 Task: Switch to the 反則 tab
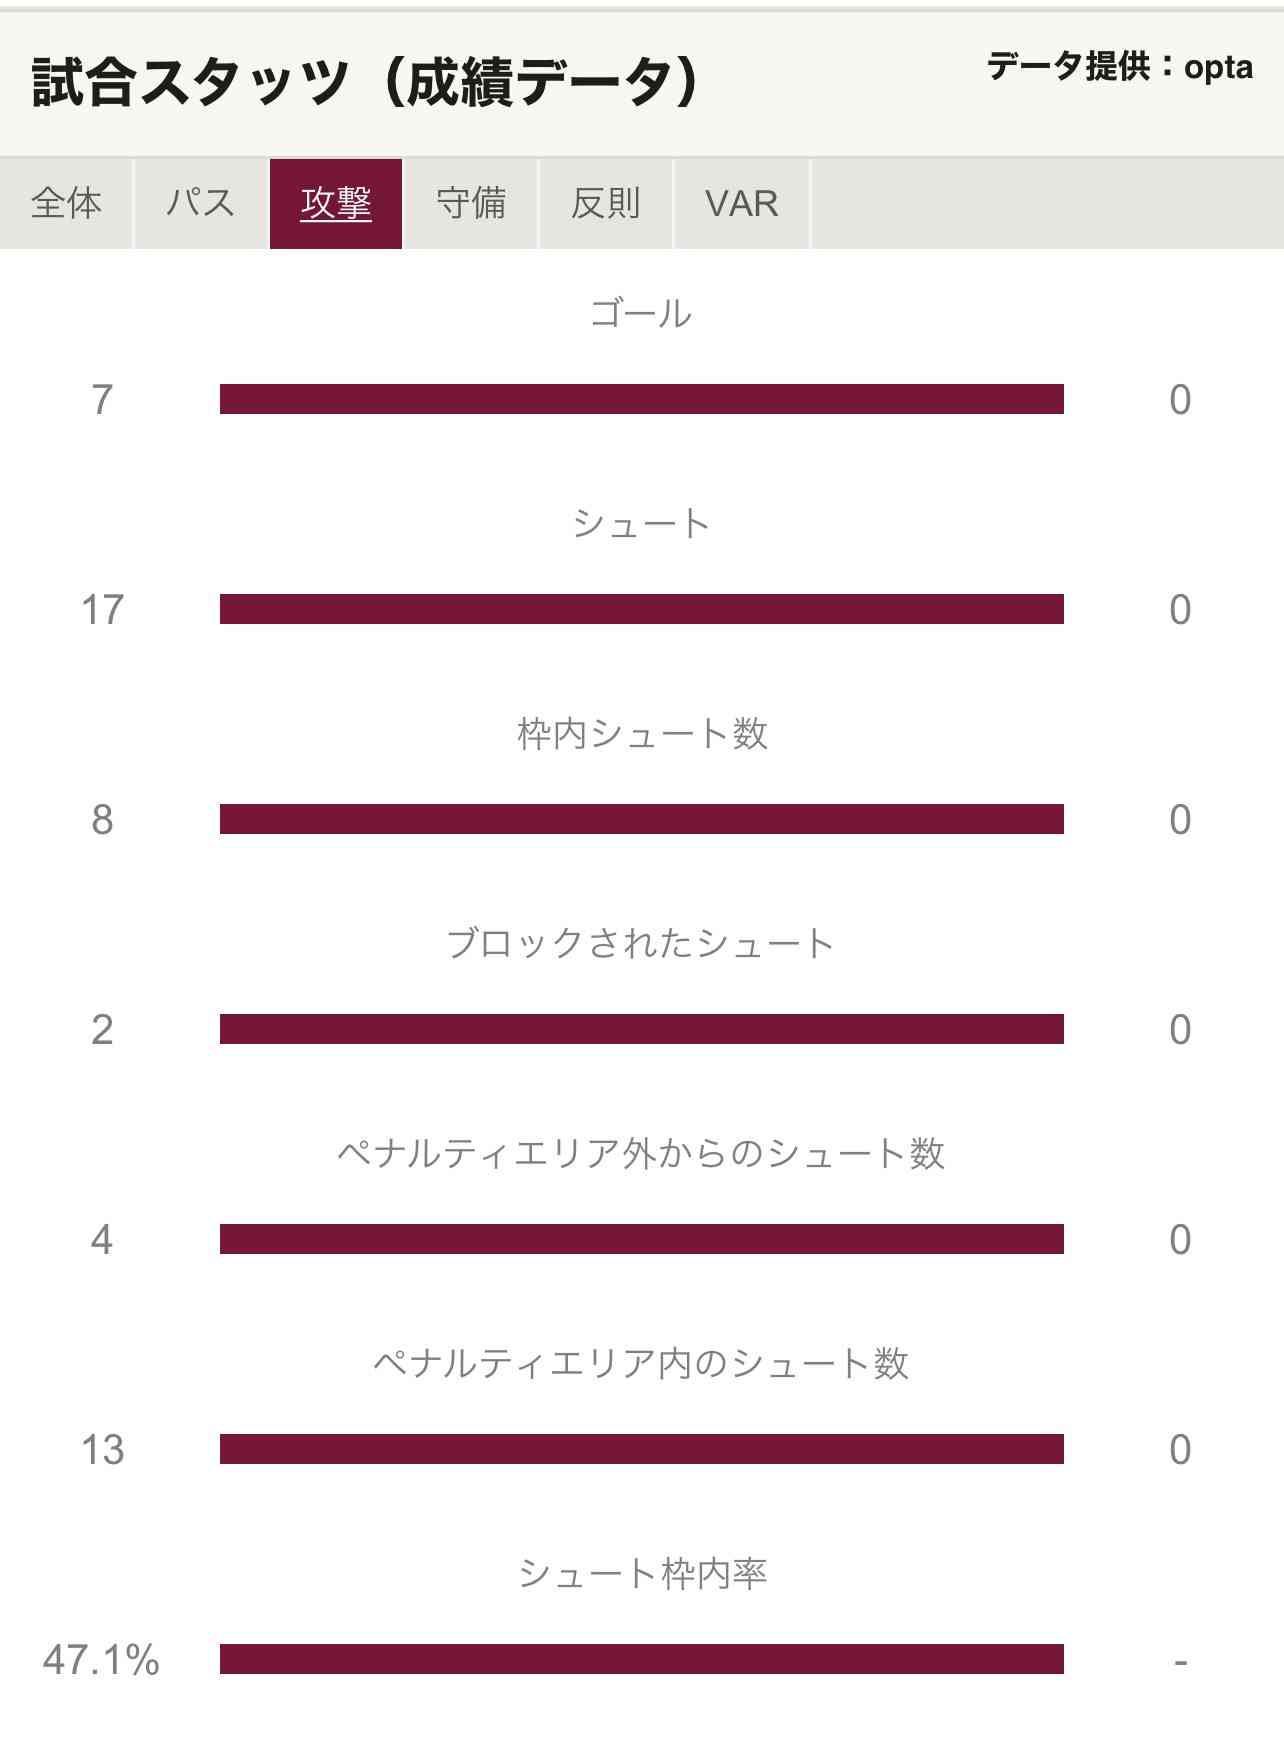point(606,203)
